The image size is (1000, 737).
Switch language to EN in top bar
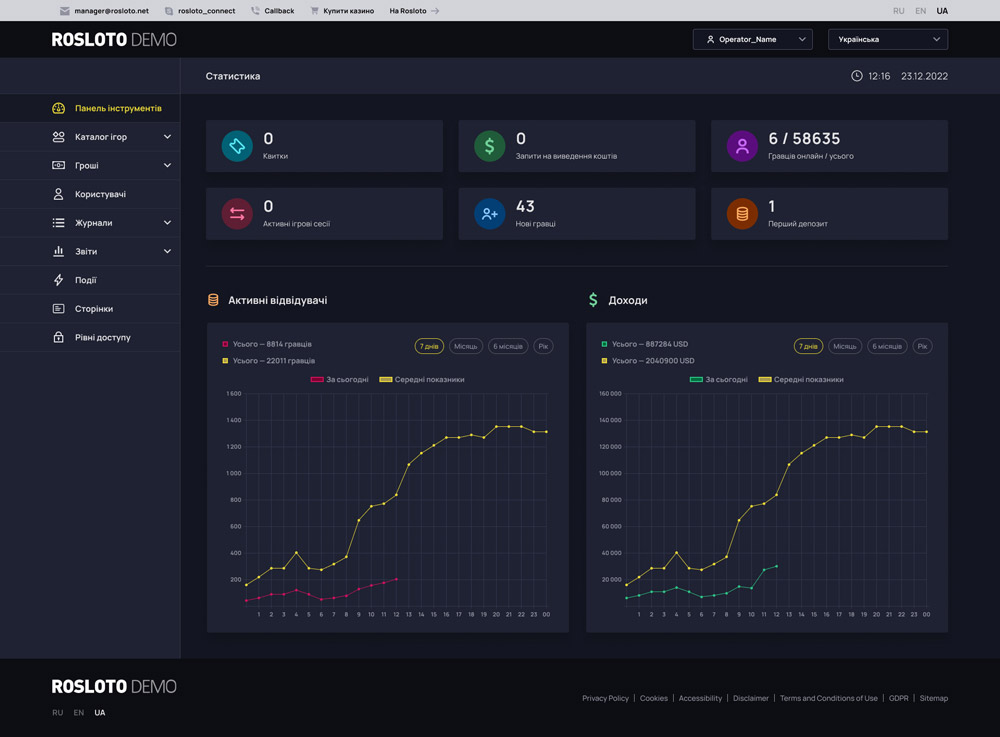pyautogui.click(x=920, y=11)
